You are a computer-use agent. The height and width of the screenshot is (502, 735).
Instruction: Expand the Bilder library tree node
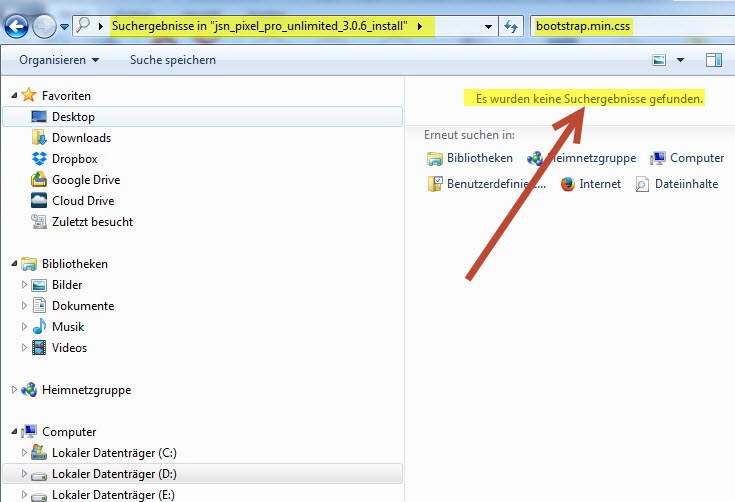pos(26,285)
